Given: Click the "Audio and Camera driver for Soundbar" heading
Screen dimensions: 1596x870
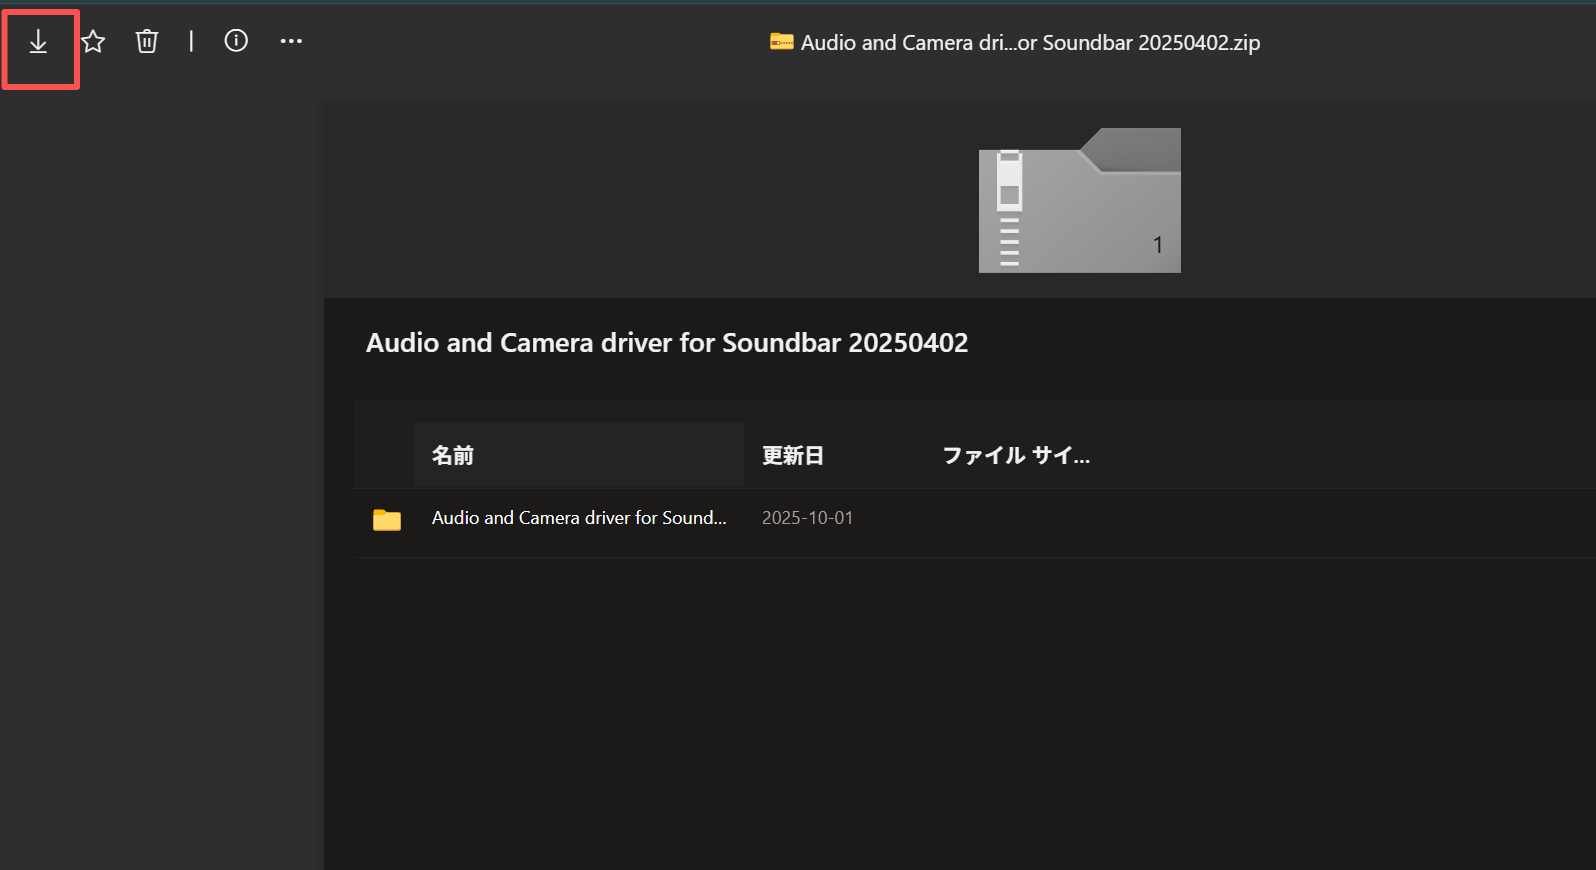Looking at the screenshot, I should tap(667, 343).
